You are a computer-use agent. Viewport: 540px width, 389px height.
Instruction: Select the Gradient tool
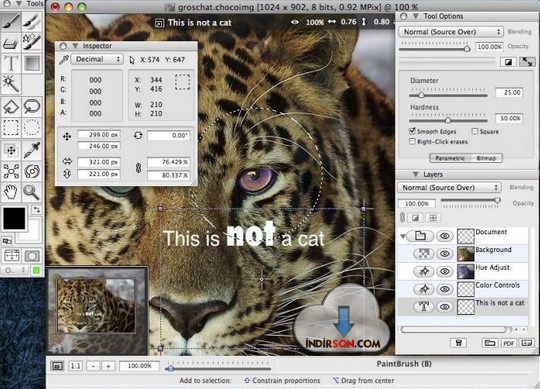point(32,63)
